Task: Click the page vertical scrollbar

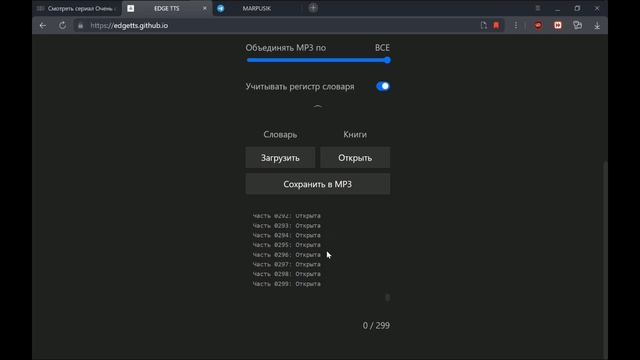Action: point(605,260)
